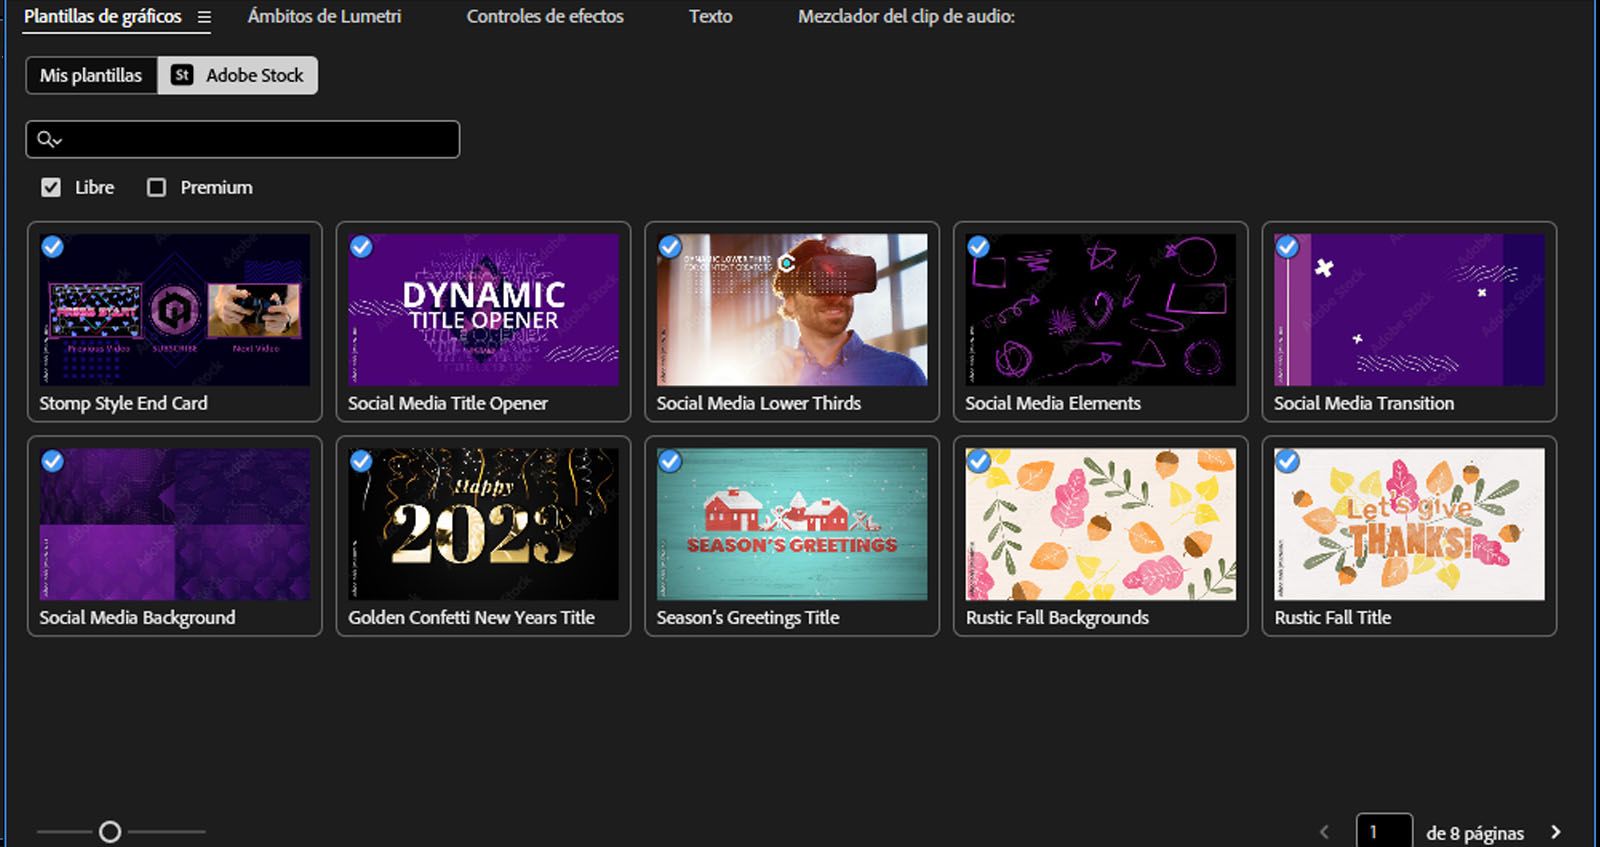Open the Ámbitos de Lumetri tab

coord(324,17)
